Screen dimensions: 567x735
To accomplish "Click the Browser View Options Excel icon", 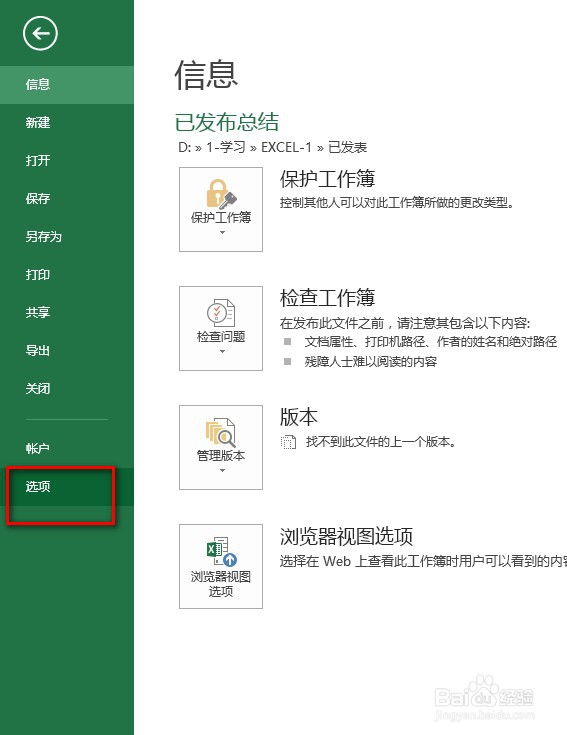I will pos(222,552).
